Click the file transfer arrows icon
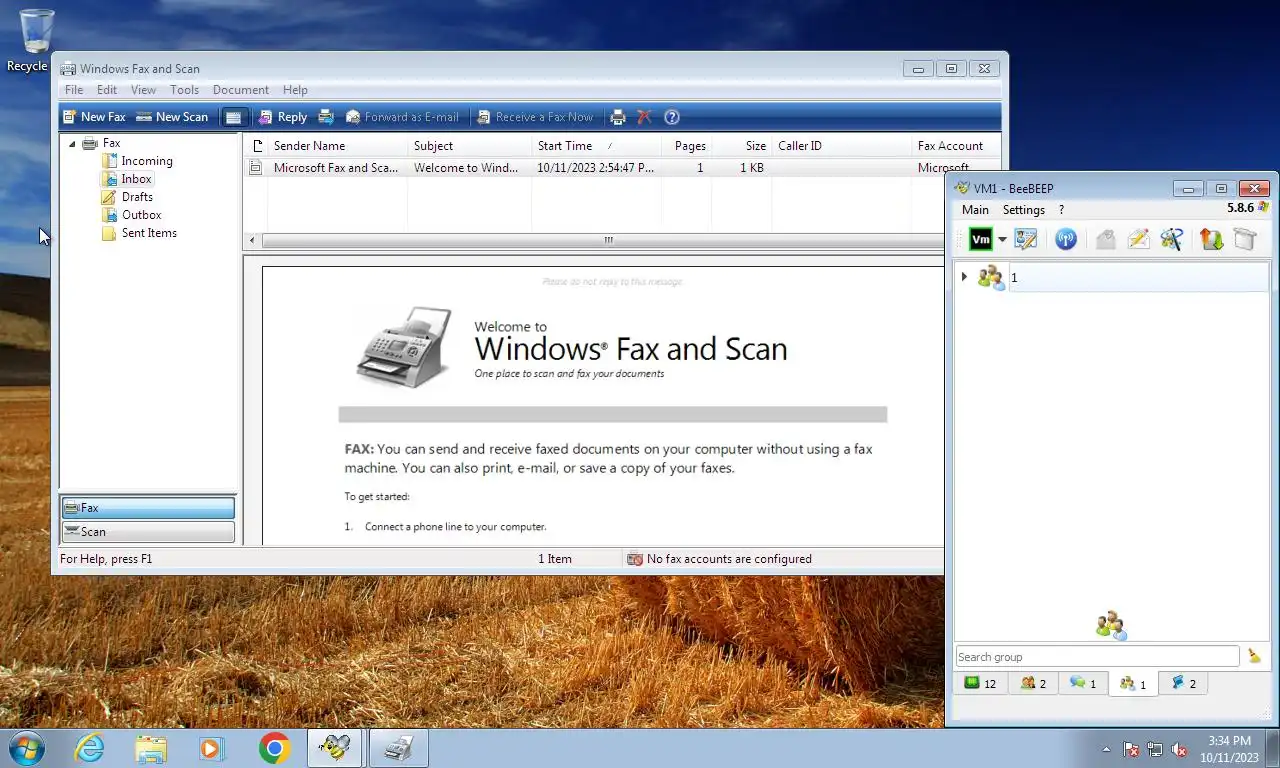 pyautogui.click(x=1212, y=239)
